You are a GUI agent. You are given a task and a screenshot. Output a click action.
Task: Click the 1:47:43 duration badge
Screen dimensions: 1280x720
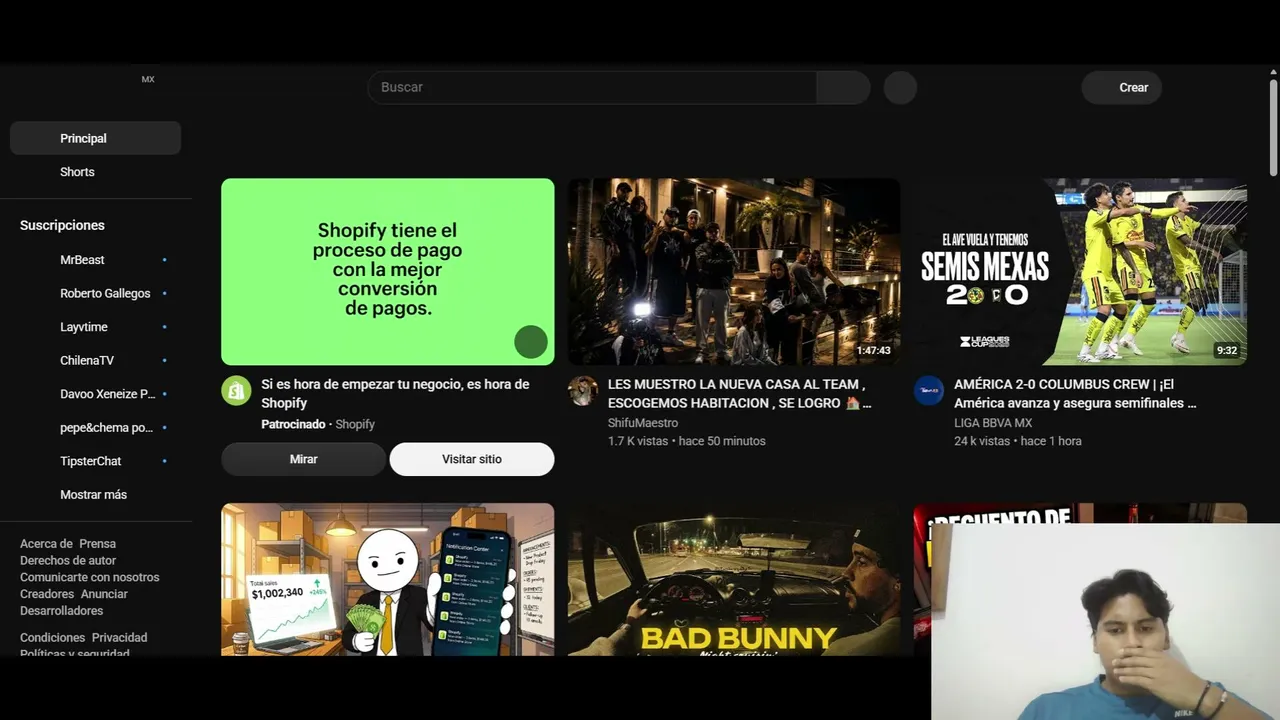873,351
